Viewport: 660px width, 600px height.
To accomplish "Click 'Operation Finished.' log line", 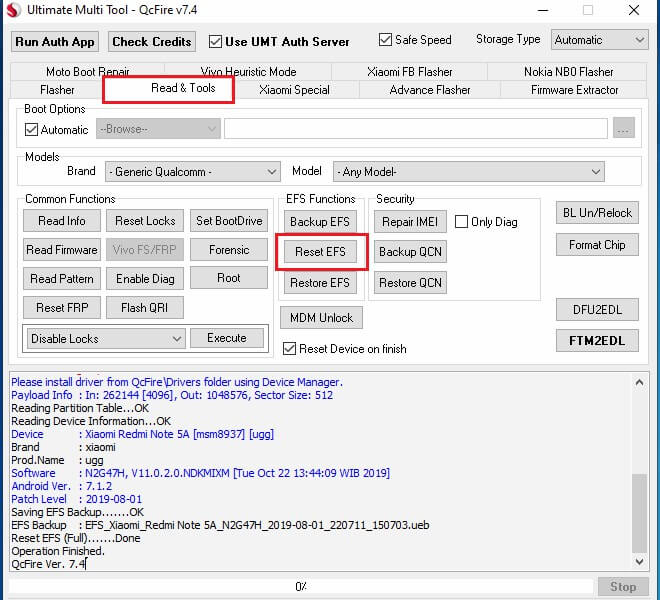I will coord(58,551).
